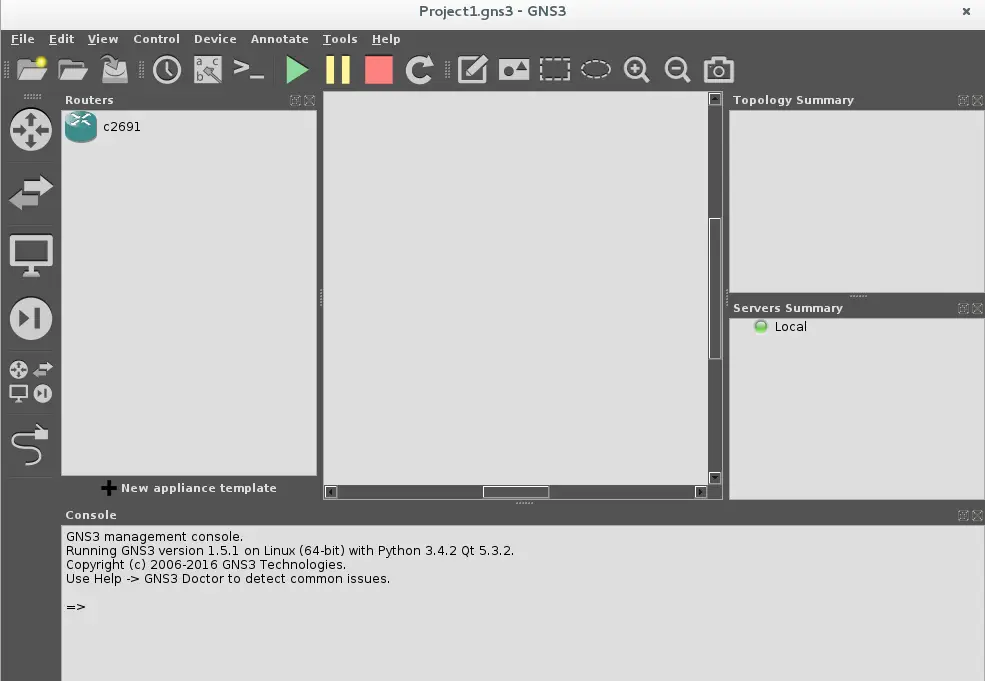The image size is (985, 681).
Task: Select the Add a link cable tool
Action: pos(30,445)
